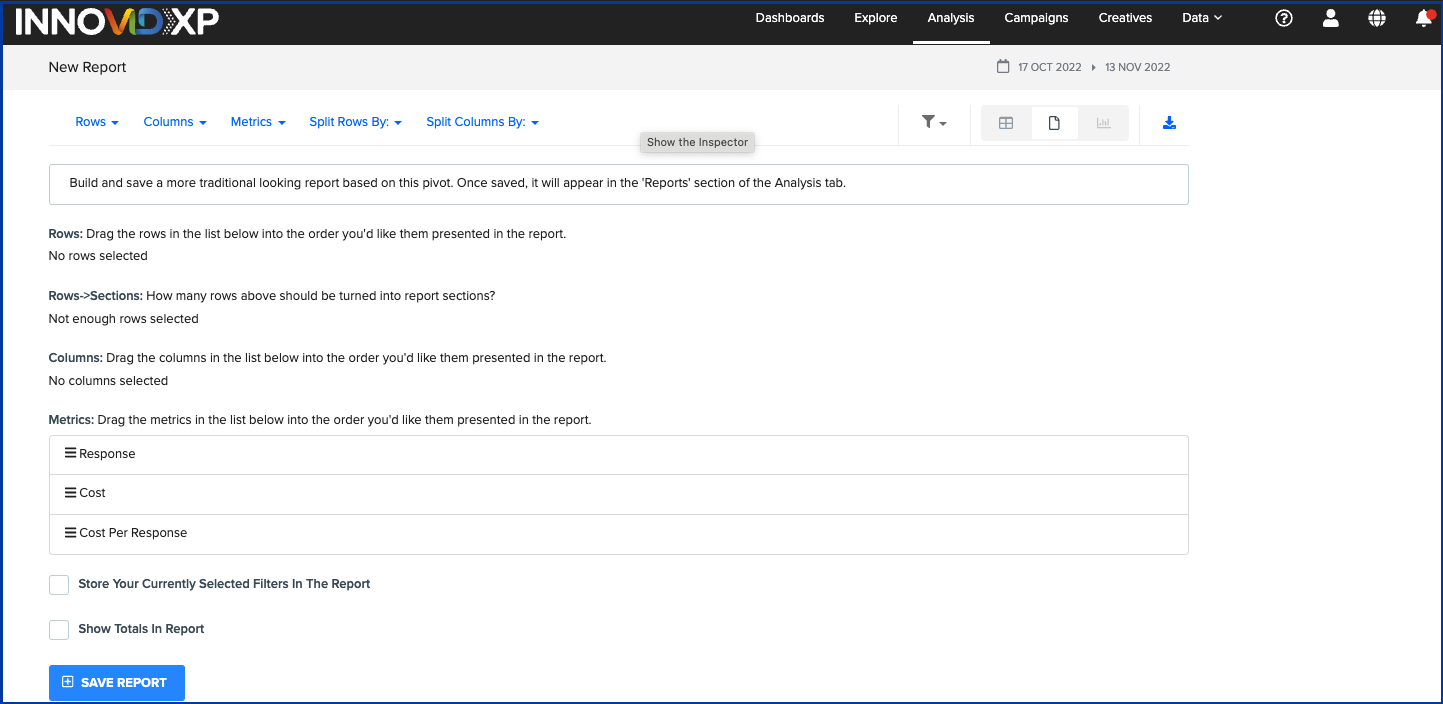Check Show Totals In Report

(x=59, y=630)
